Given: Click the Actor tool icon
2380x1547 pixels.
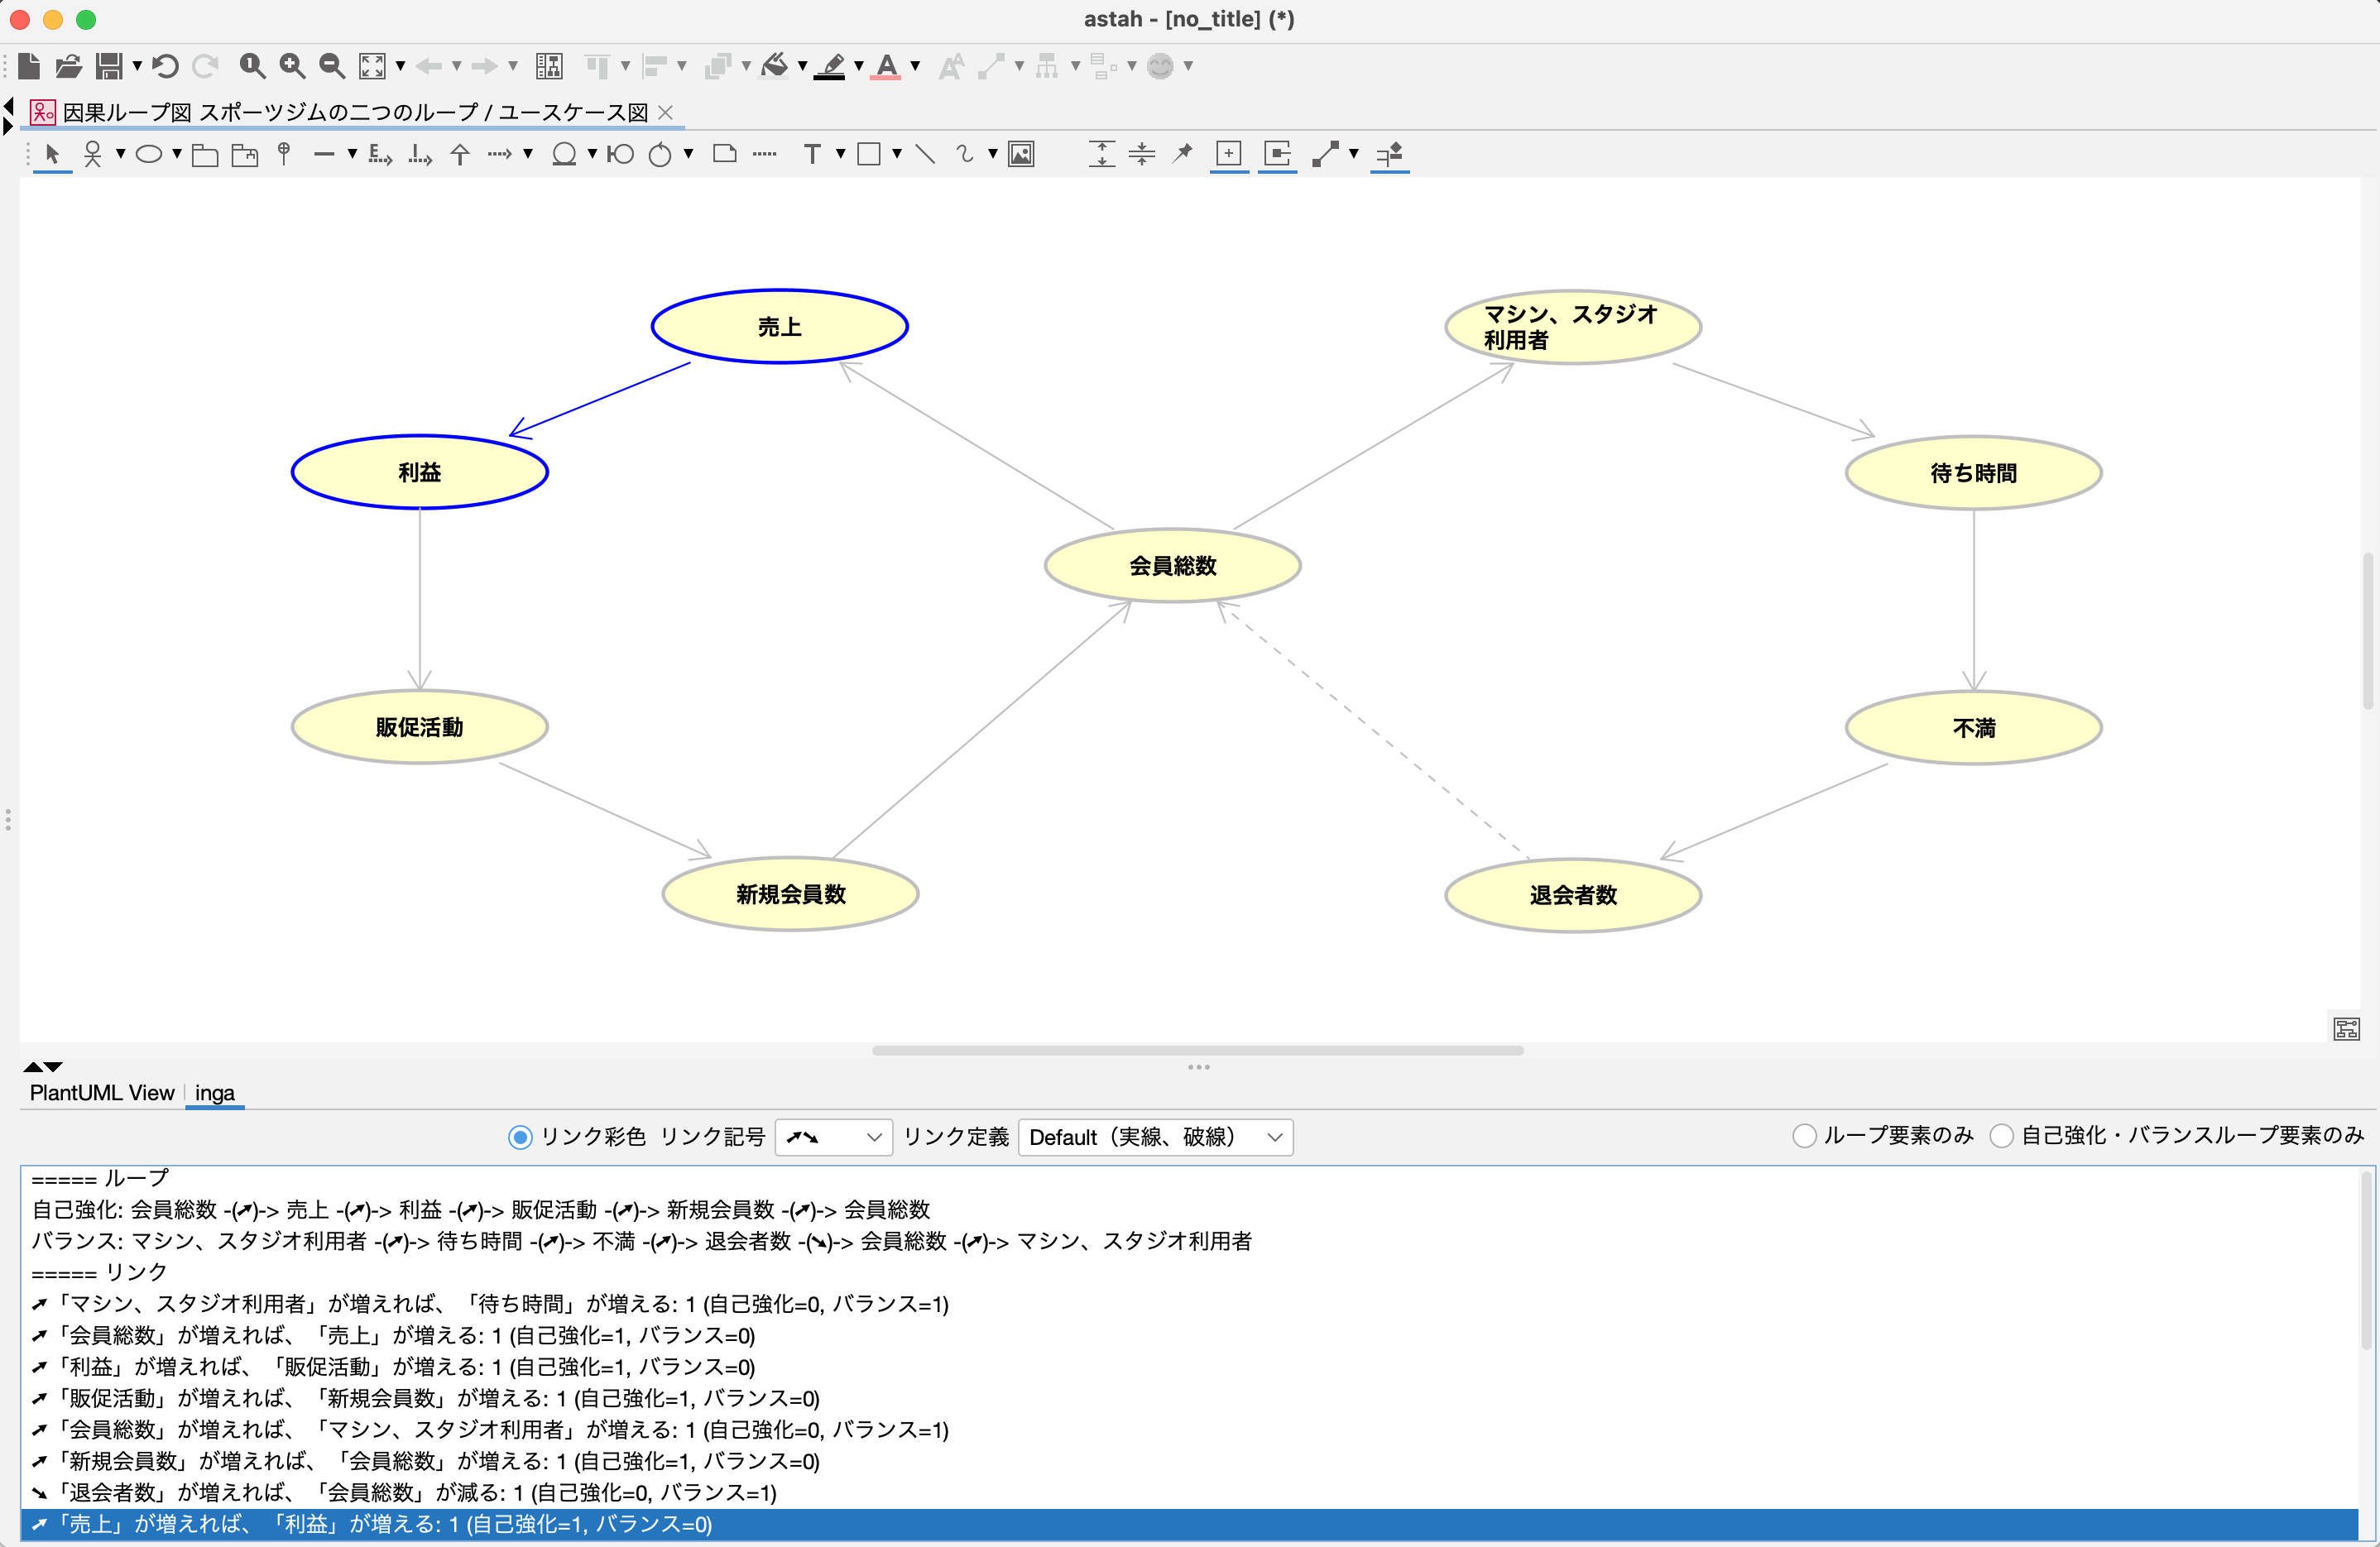Looking at the screenshot, I should (x=92, y=154).
